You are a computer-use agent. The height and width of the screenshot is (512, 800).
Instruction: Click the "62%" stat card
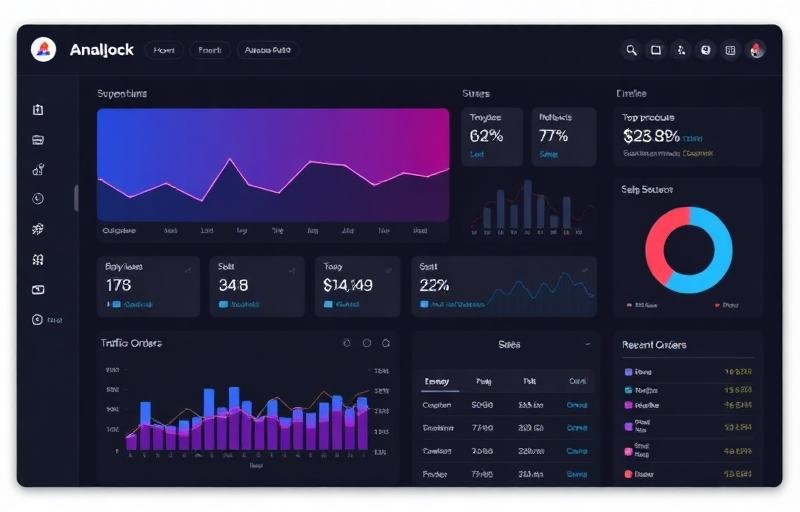492,136
